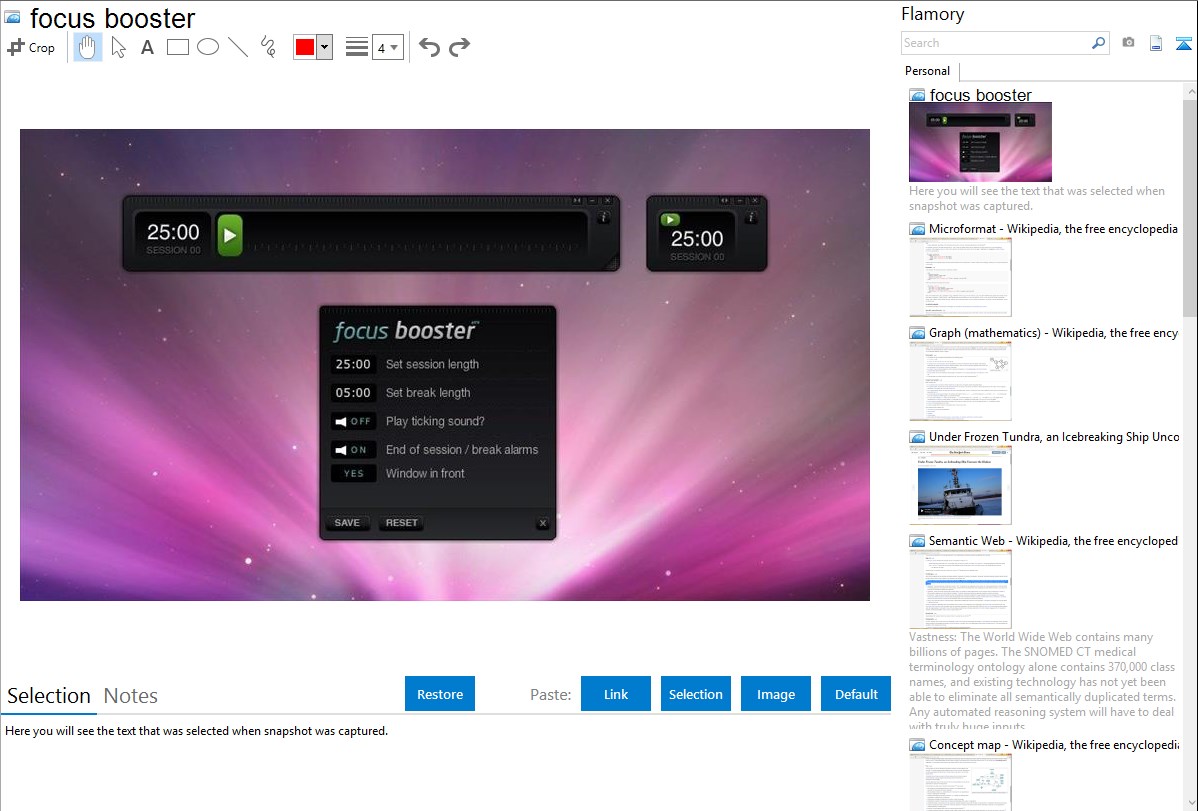Click the Paste Default button
Screen dimensions: 1198x811
(856, 694)
